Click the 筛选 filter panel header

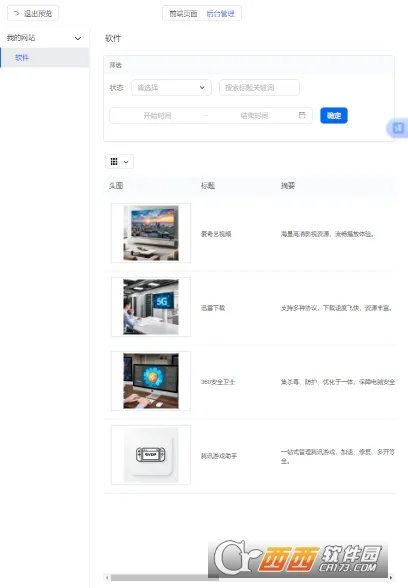click(x=249, y=65)
